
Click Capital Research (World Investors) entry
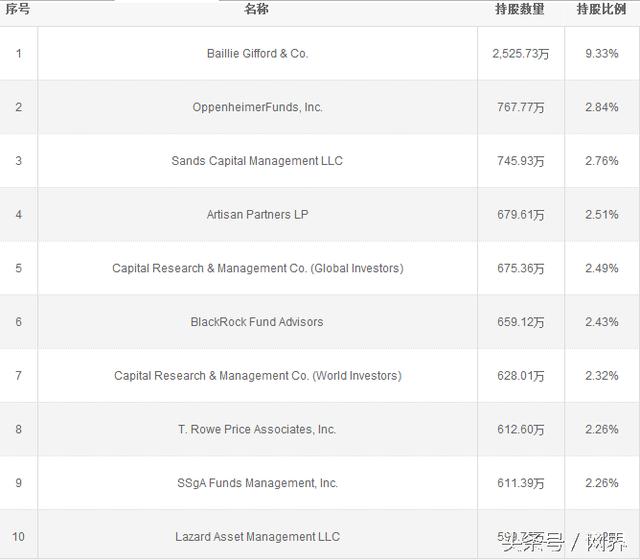[x=257, y=376]
